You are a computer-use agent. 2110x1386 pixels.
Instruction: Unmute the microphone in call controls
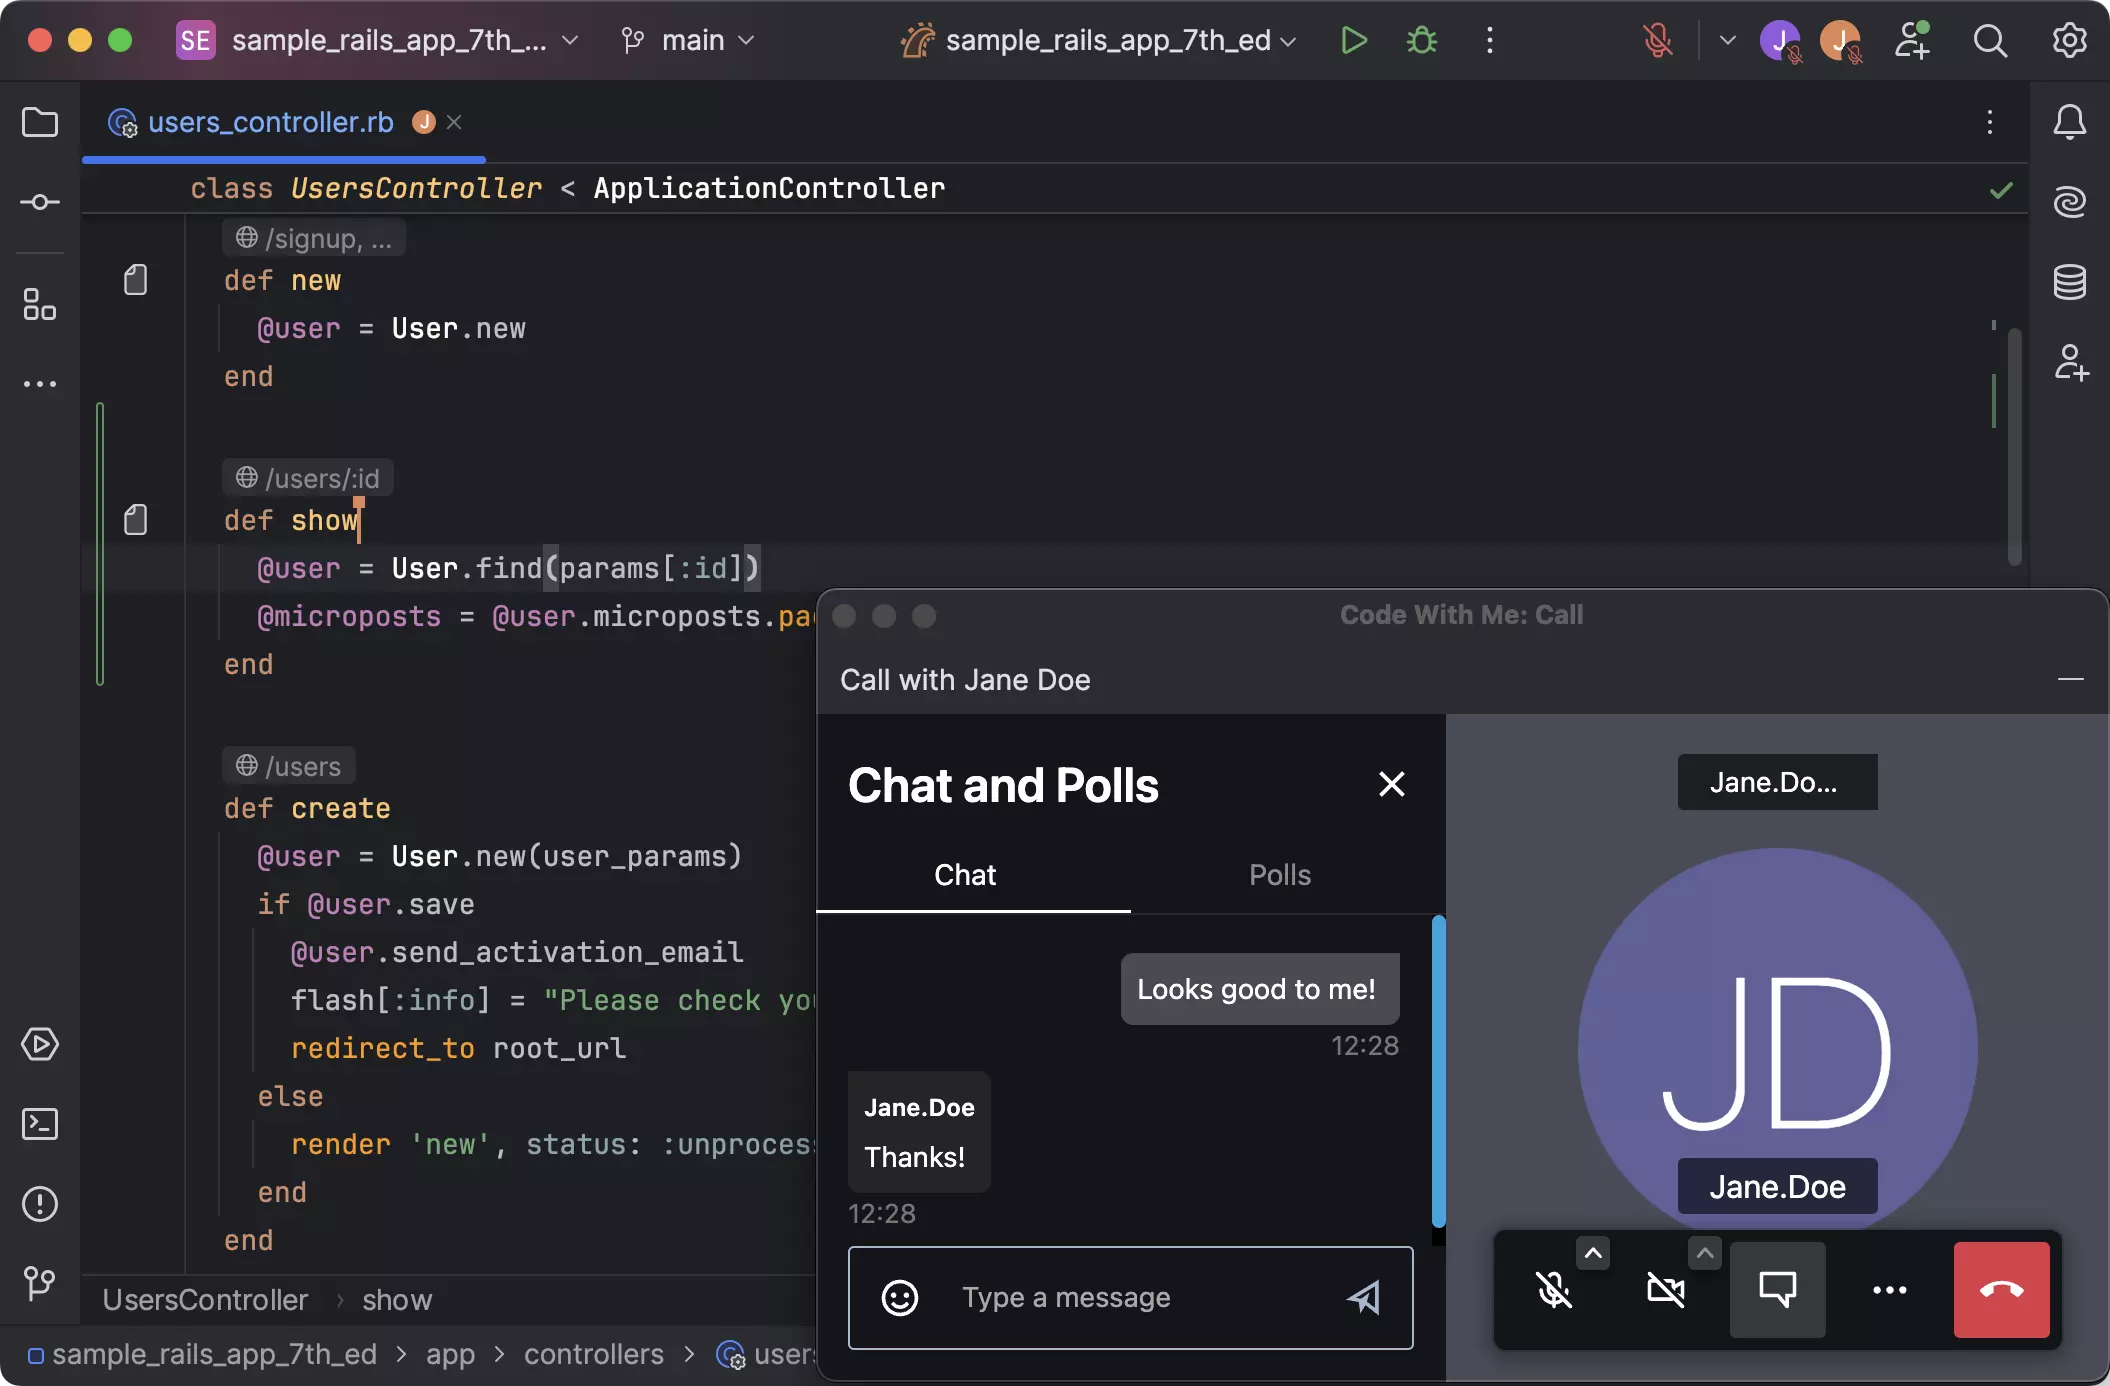tap(1553, 1290)
